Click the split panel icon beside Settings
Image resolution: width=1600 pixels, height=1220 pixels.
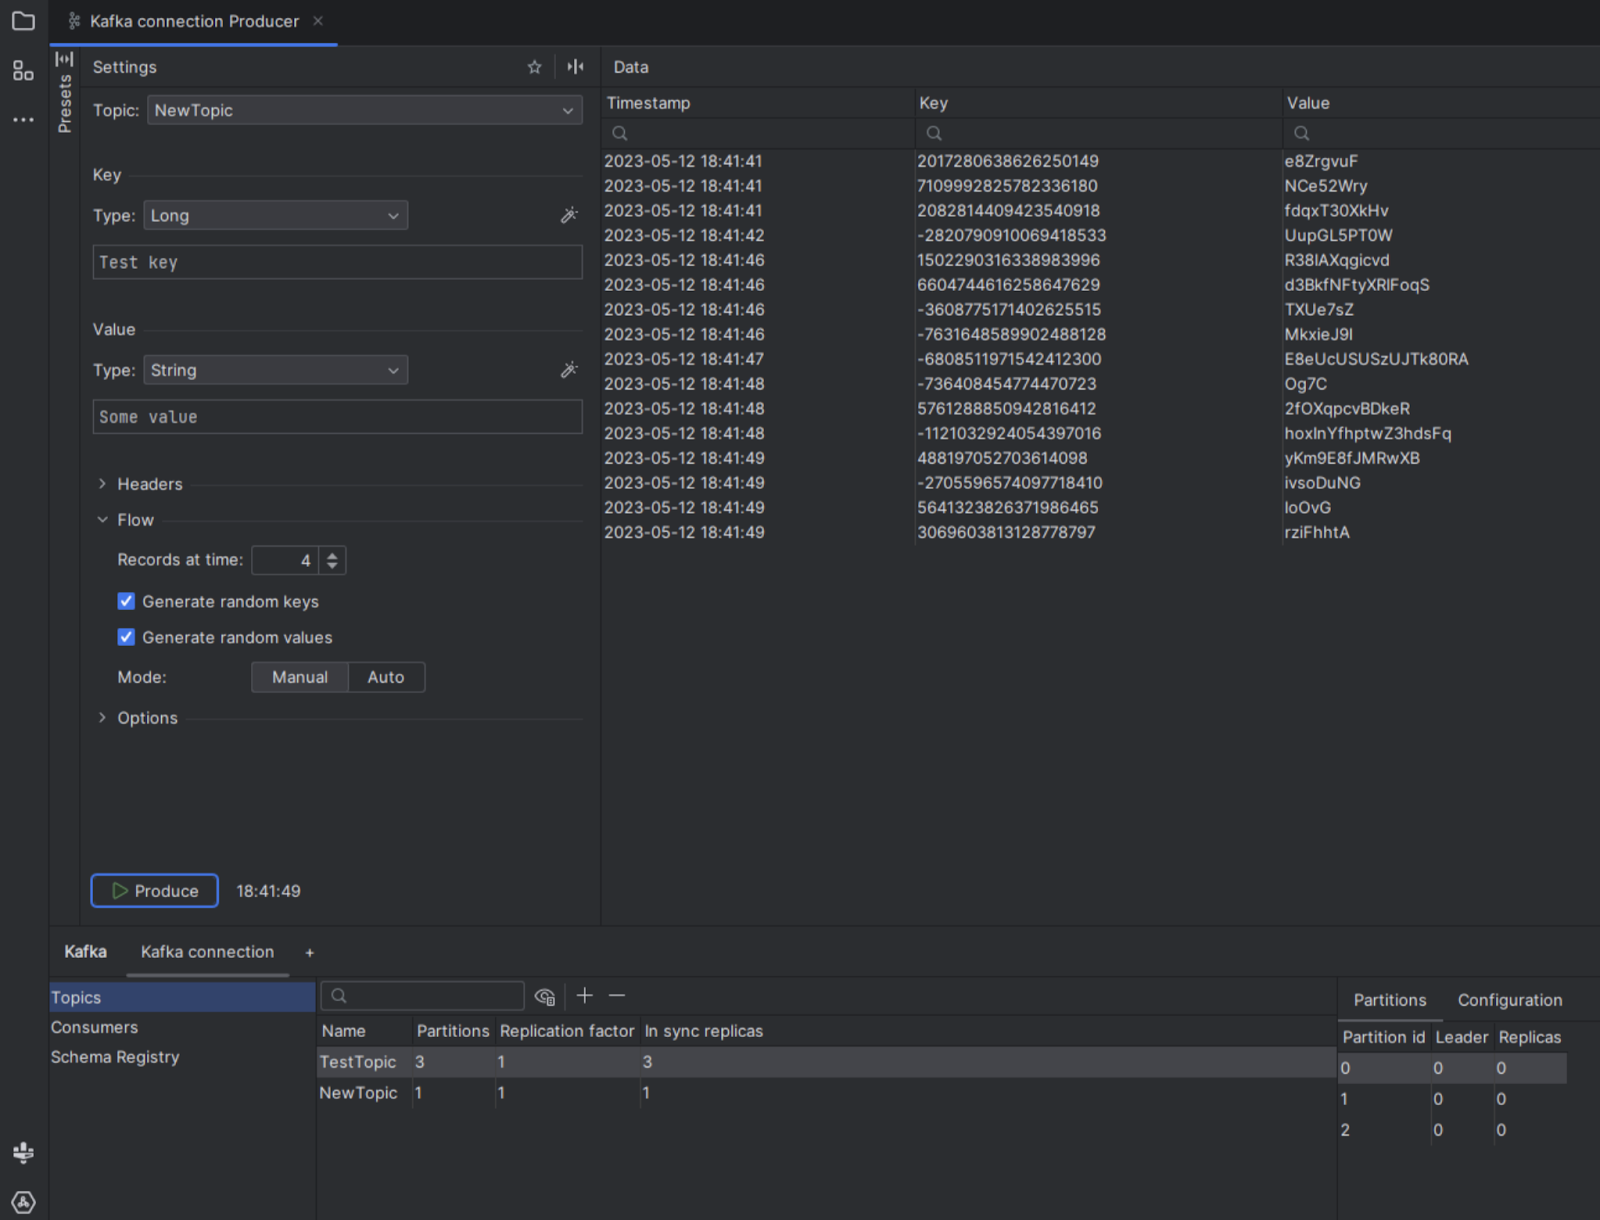pos(575,67)
